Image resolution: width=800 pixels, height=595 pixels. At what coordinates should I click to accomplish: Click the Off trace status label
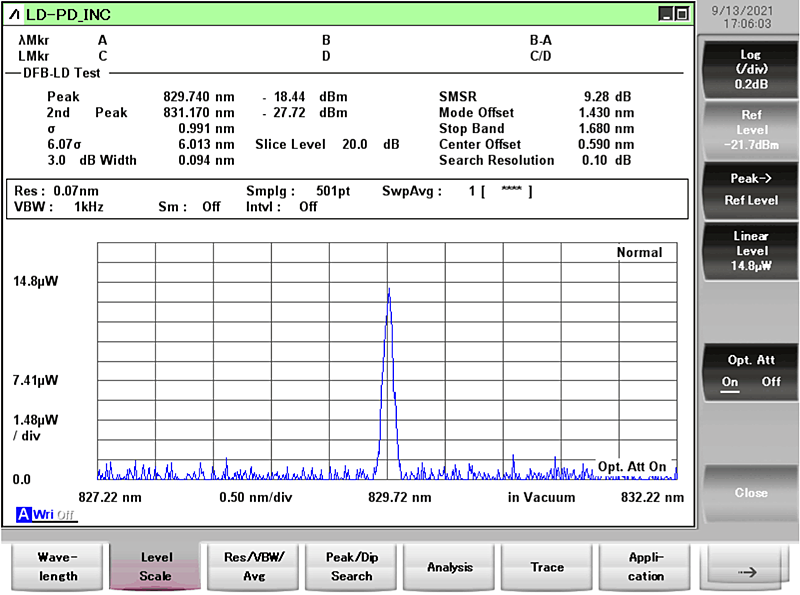65,515
